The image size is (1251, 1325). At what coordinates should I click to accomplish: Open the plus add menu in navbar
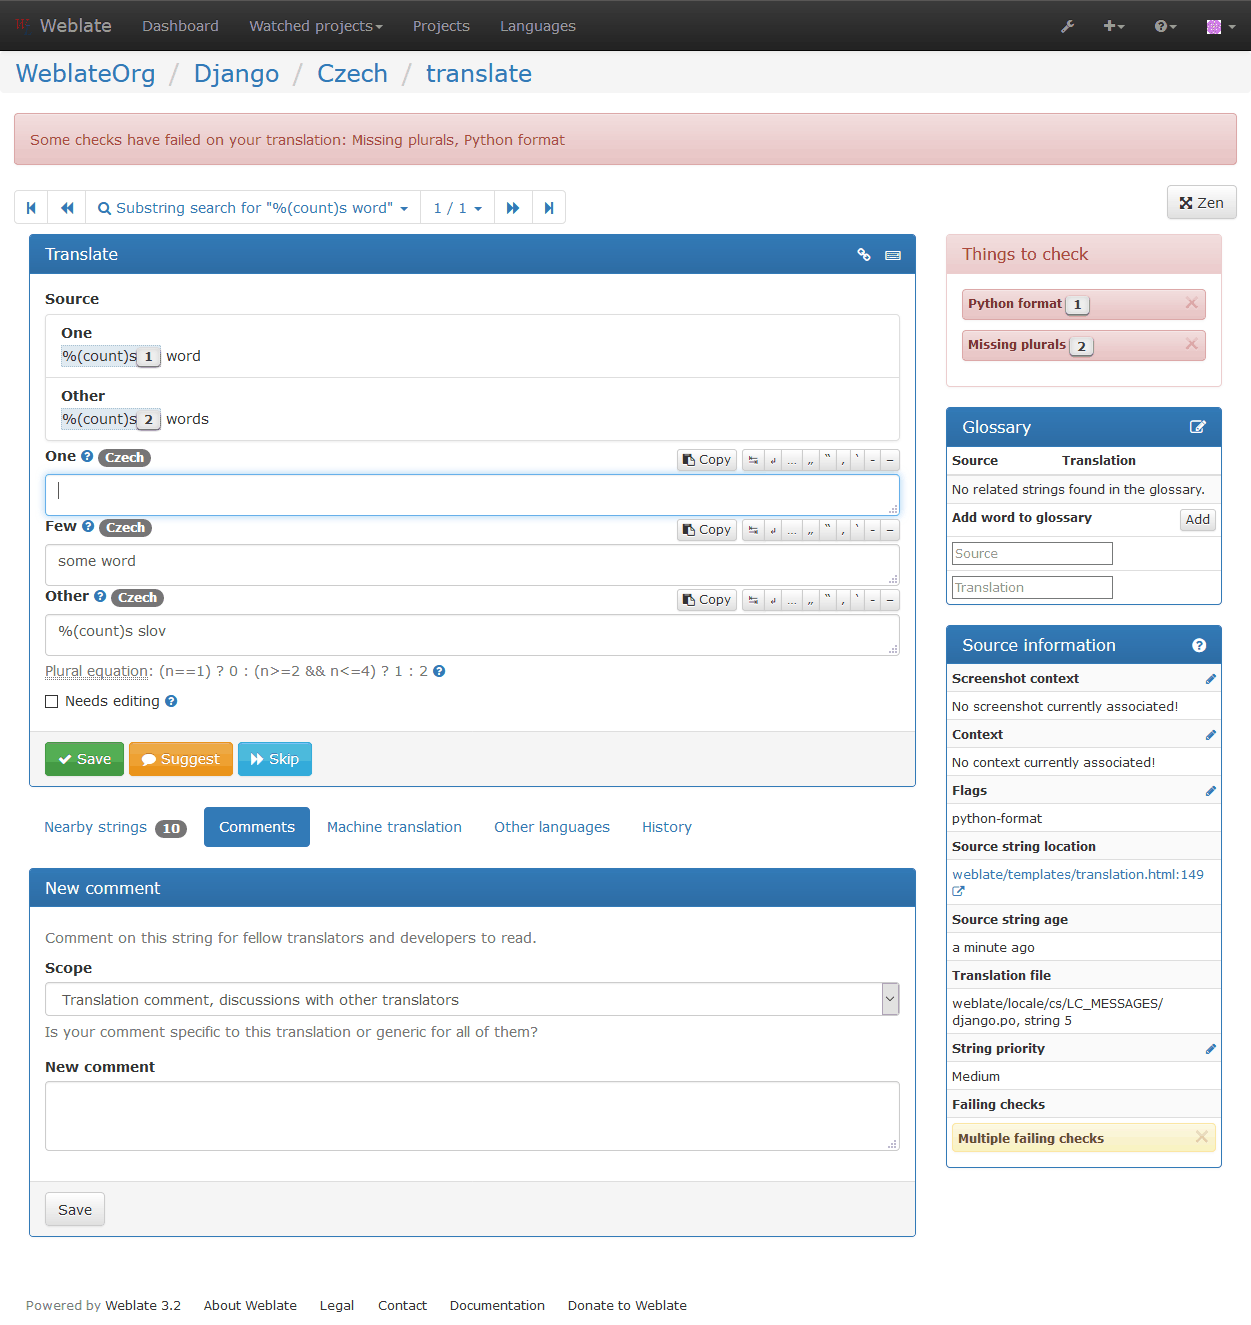point(1114,26)
